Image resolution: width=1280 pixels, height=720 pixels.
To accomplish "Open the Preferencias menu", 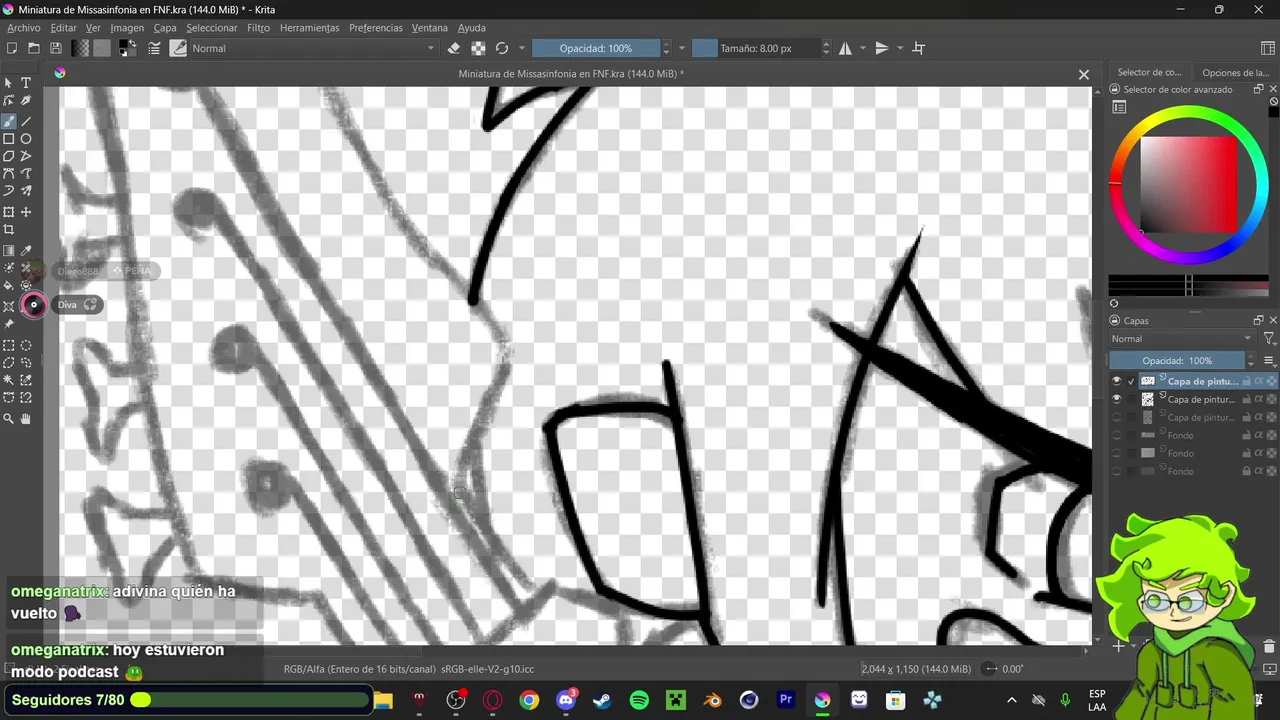I will coord(377,28).
